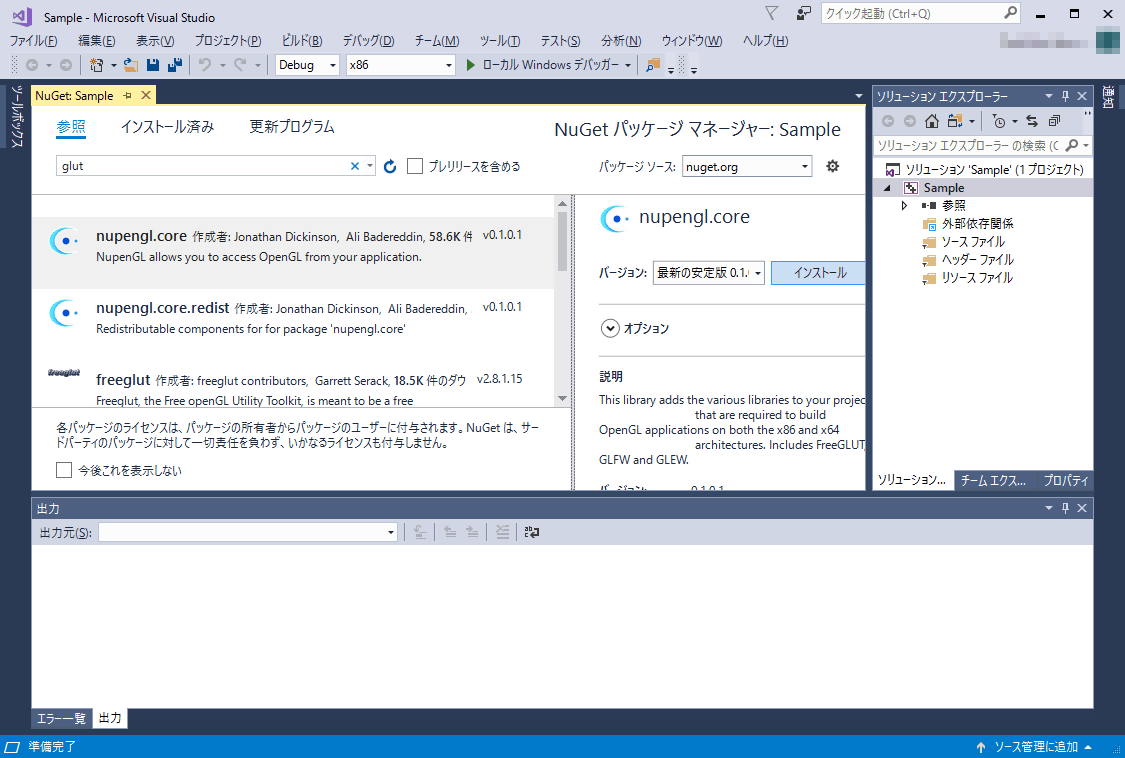Open the 通知 side tab
The height and width of the screenshot is (758, 1125).
(x=1108, y=97)
